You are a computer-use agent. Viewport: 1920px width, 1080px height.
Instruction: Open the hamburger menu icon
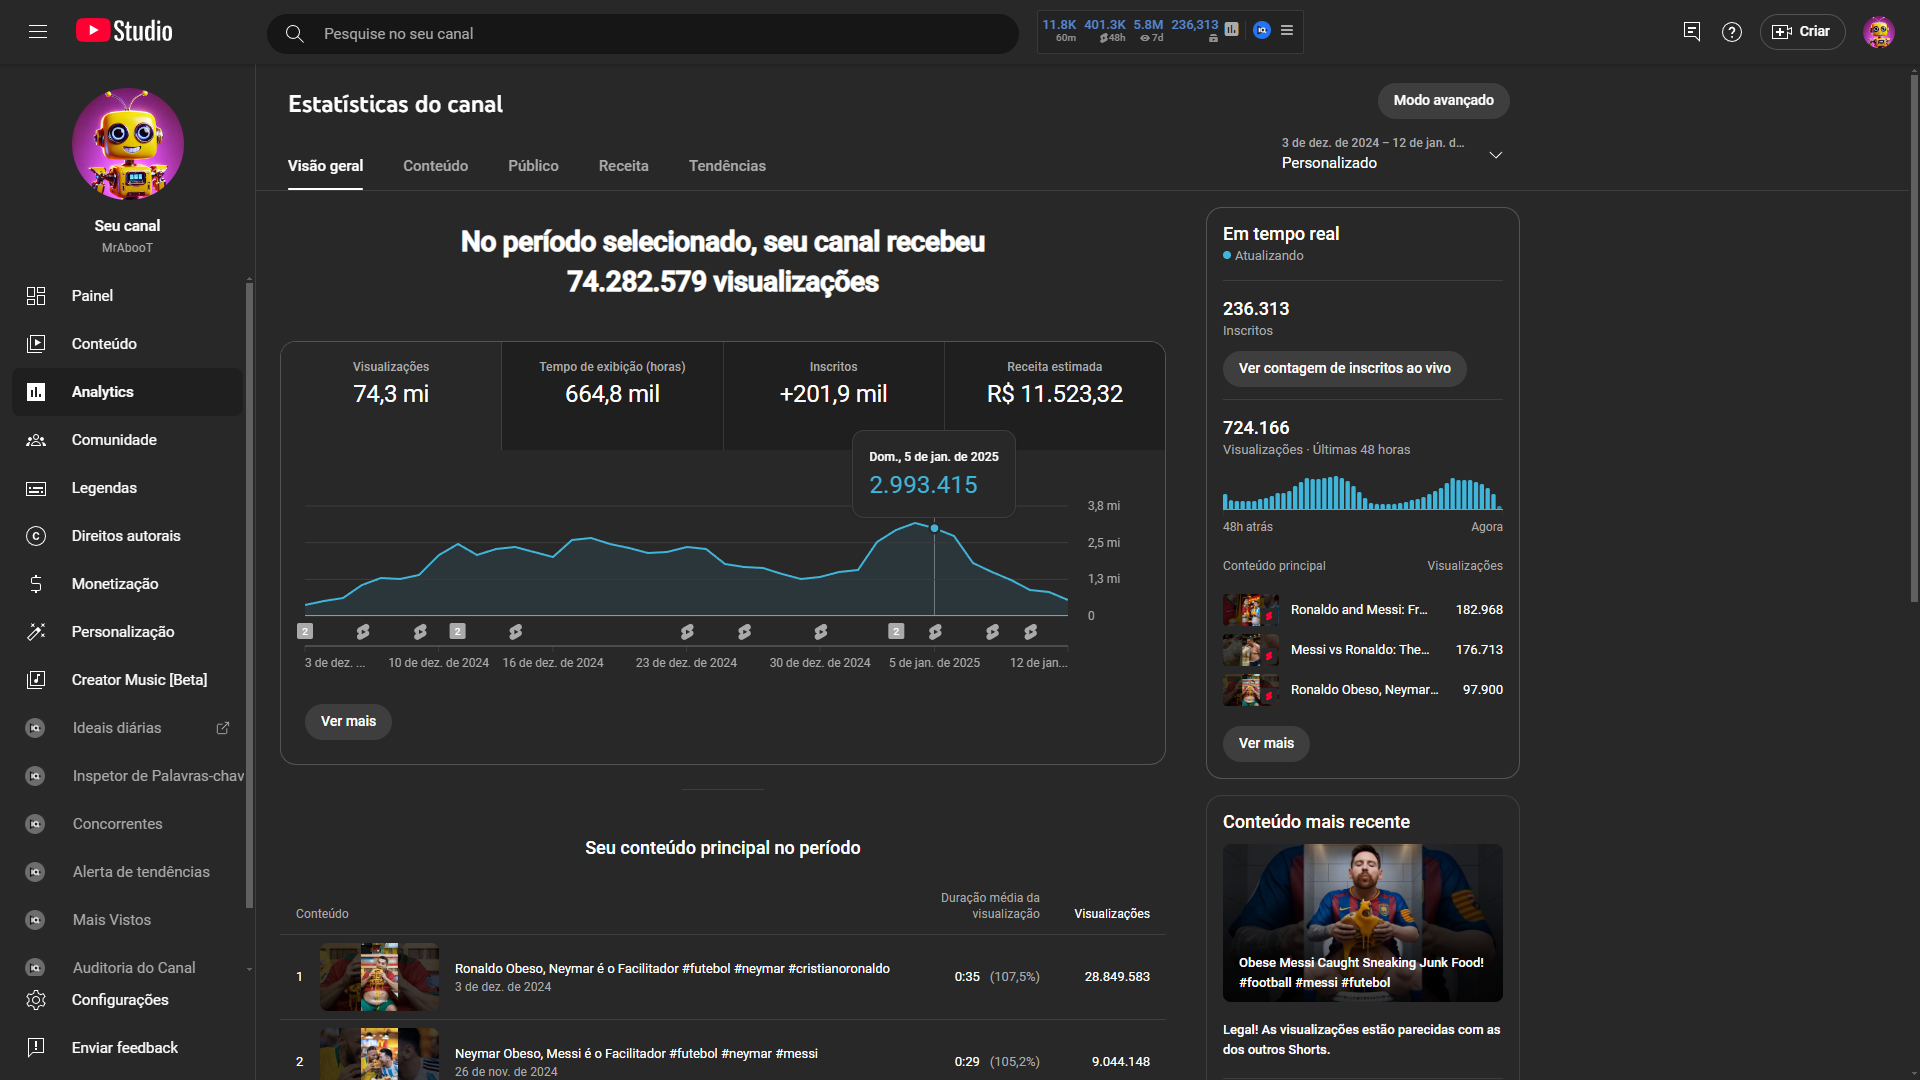[38, 32]
